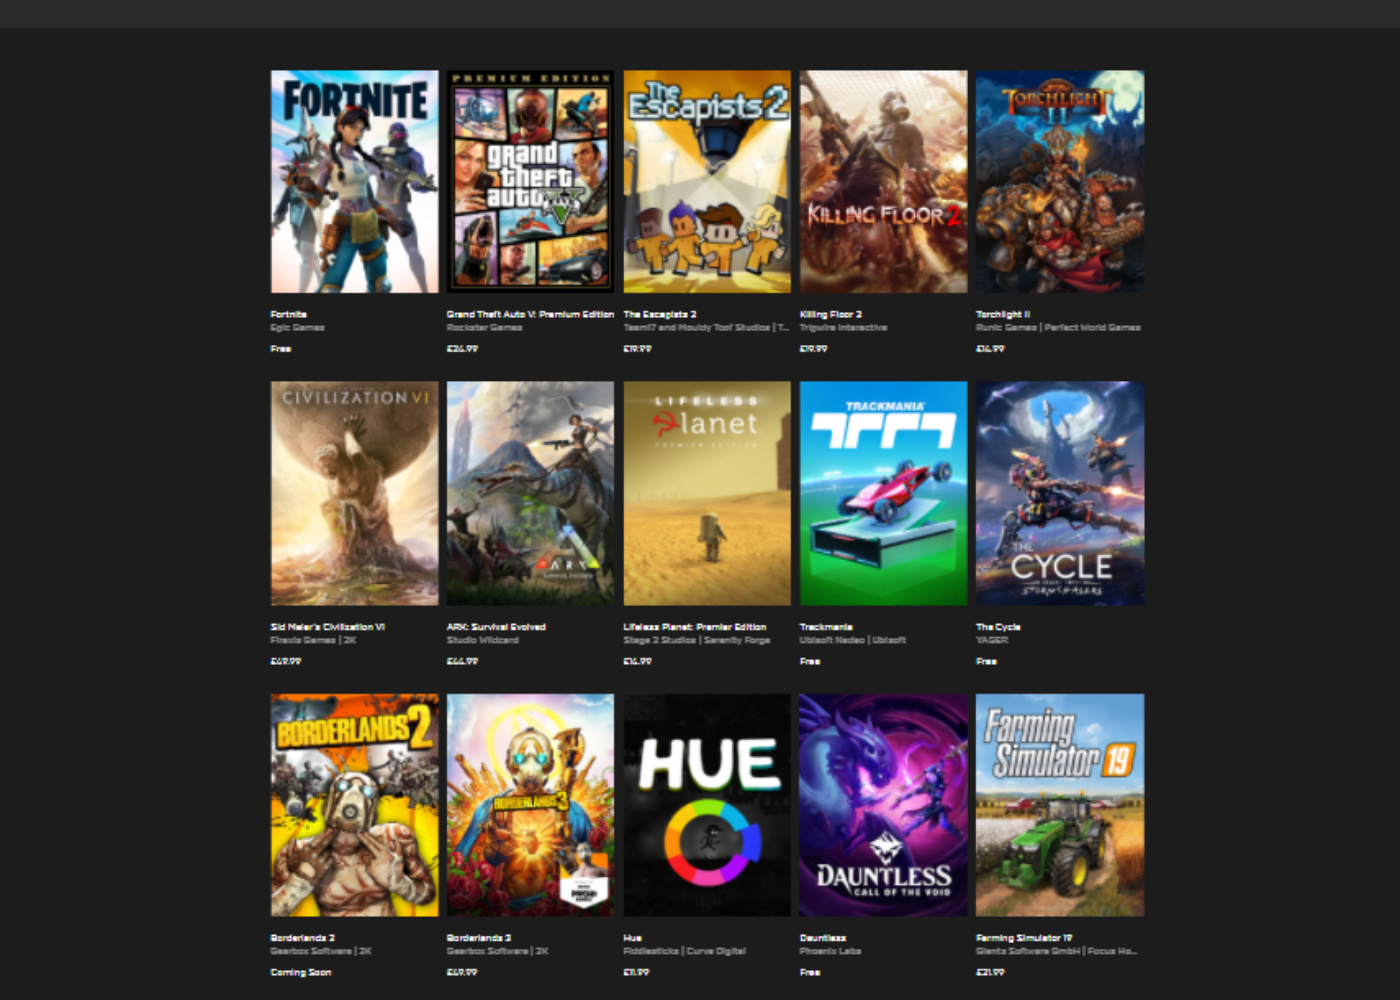The image size is (1400, 1000).
Task: Open the Trackmania cover art
Action: tap(883, 493)
